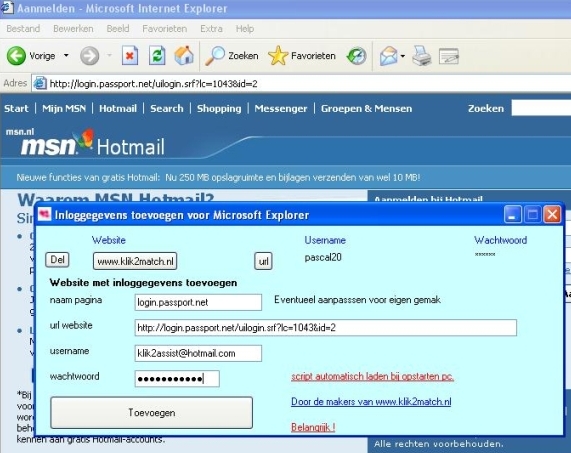Expand the Mail icon dropdown arrow
This screenshot has height=453, width=571.
402,56
